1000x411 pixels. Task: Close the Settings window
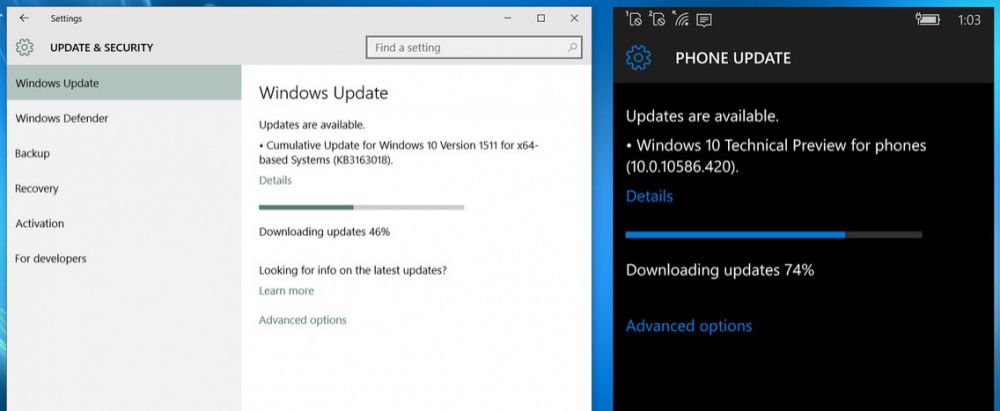(x=574, y=19)
